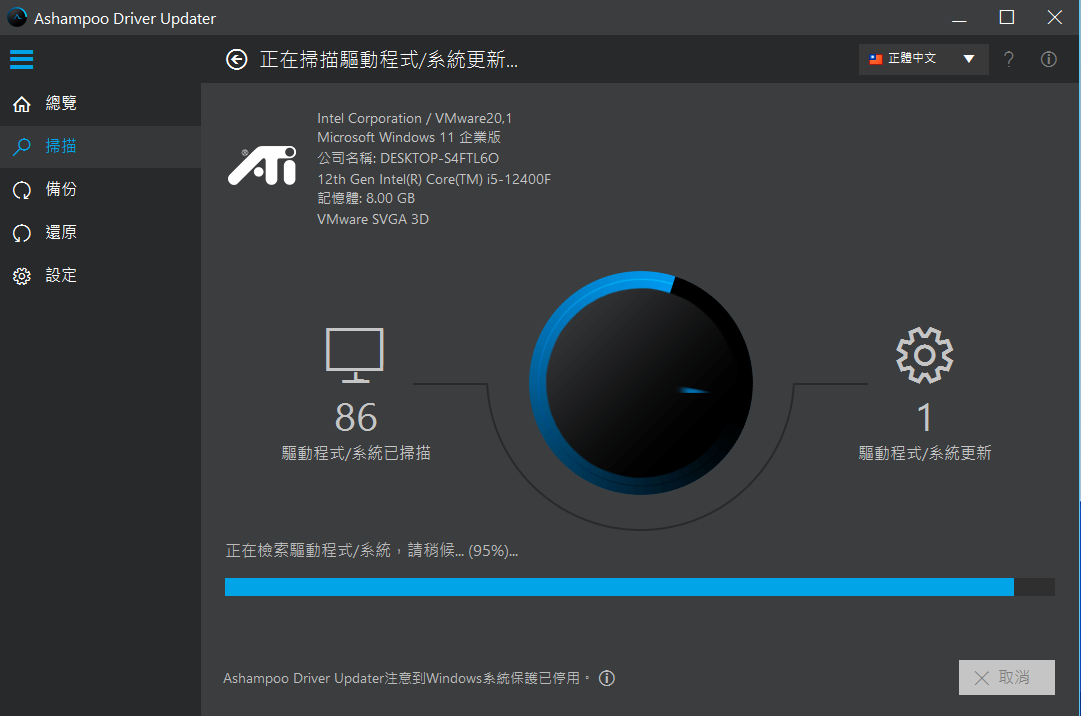The image size is (1081, 716).
Task: Select the 掃描 scan section
Action: point(101,147)
